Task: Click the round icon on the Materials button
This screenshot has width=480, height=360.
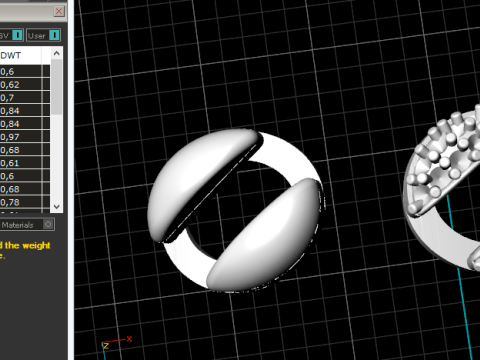Action: [48, 224]
